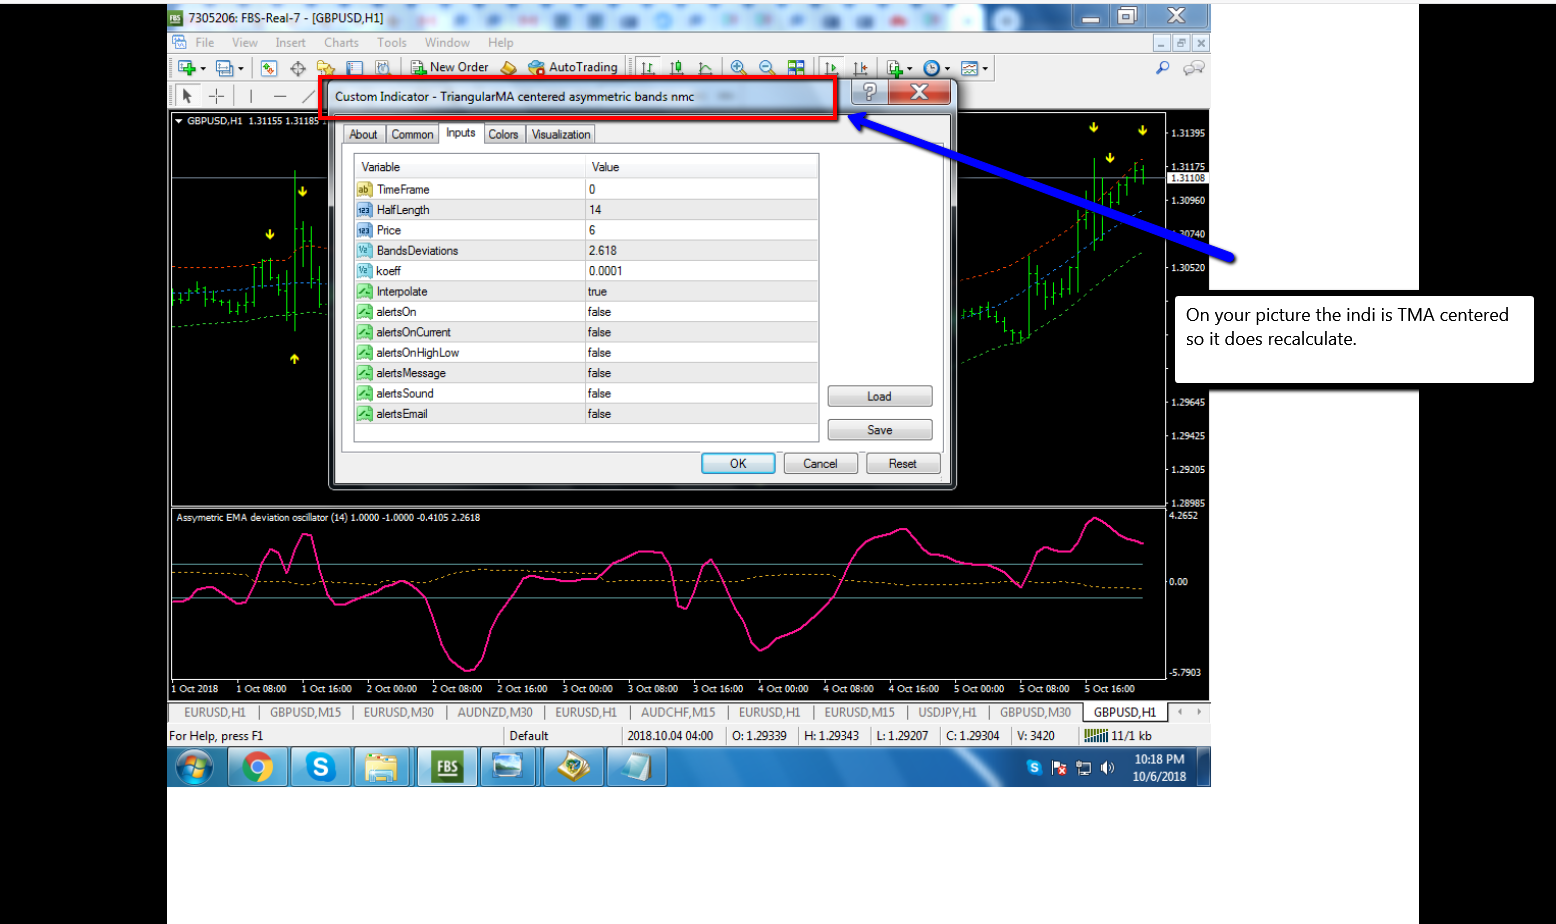Open the templates dropdown
The width and height of the screenshot is (1556, 924).
tap(974, 68)
